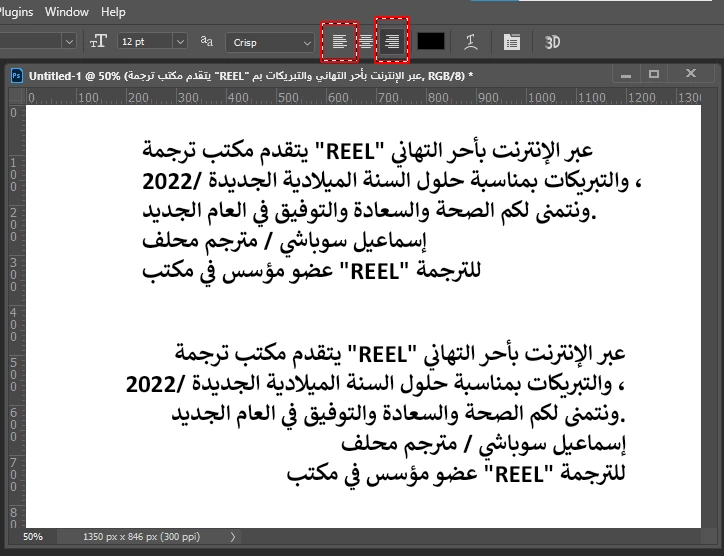Maximize the Untitled-1 document window
The image size is (724, 556).
pyautogui.click(x=654, y=74)
